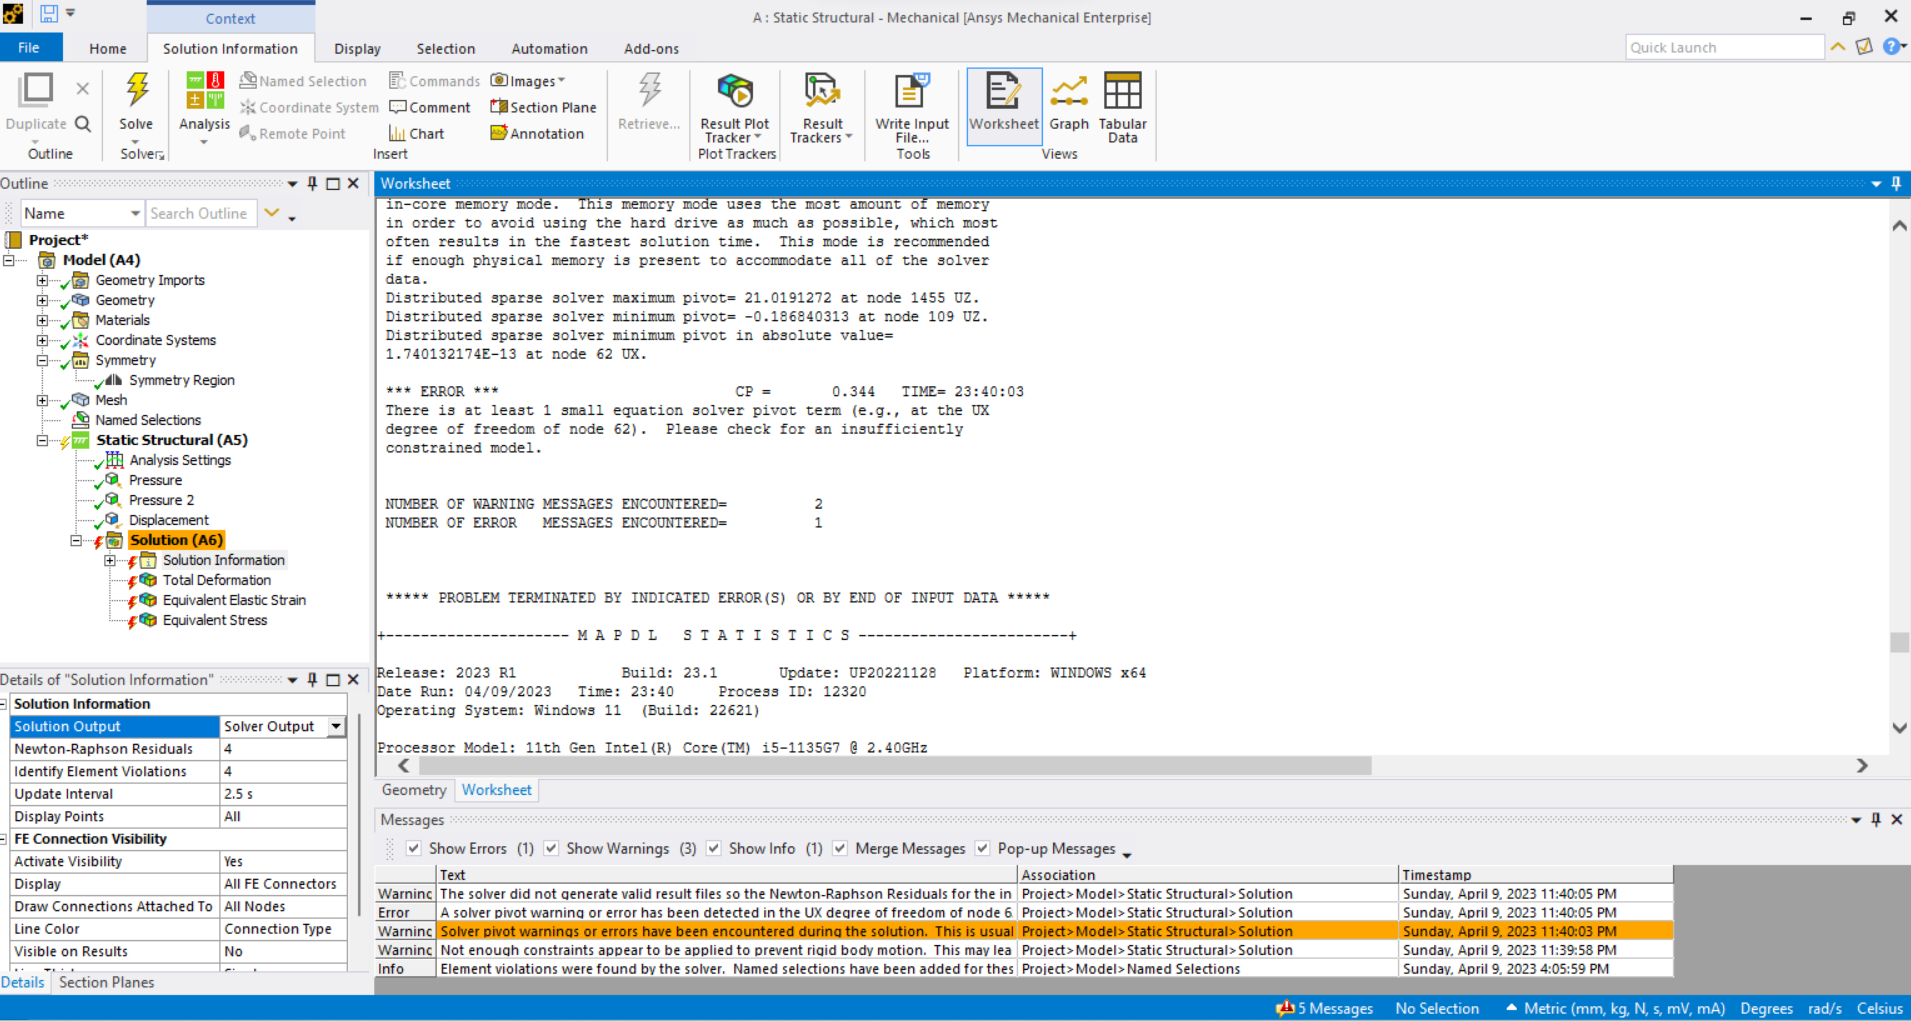Image resolution: width=1911 pixels, height=1022 pixels.
Task: Toggle Show Errors checkbox
Action: click(x=413, y=848)
